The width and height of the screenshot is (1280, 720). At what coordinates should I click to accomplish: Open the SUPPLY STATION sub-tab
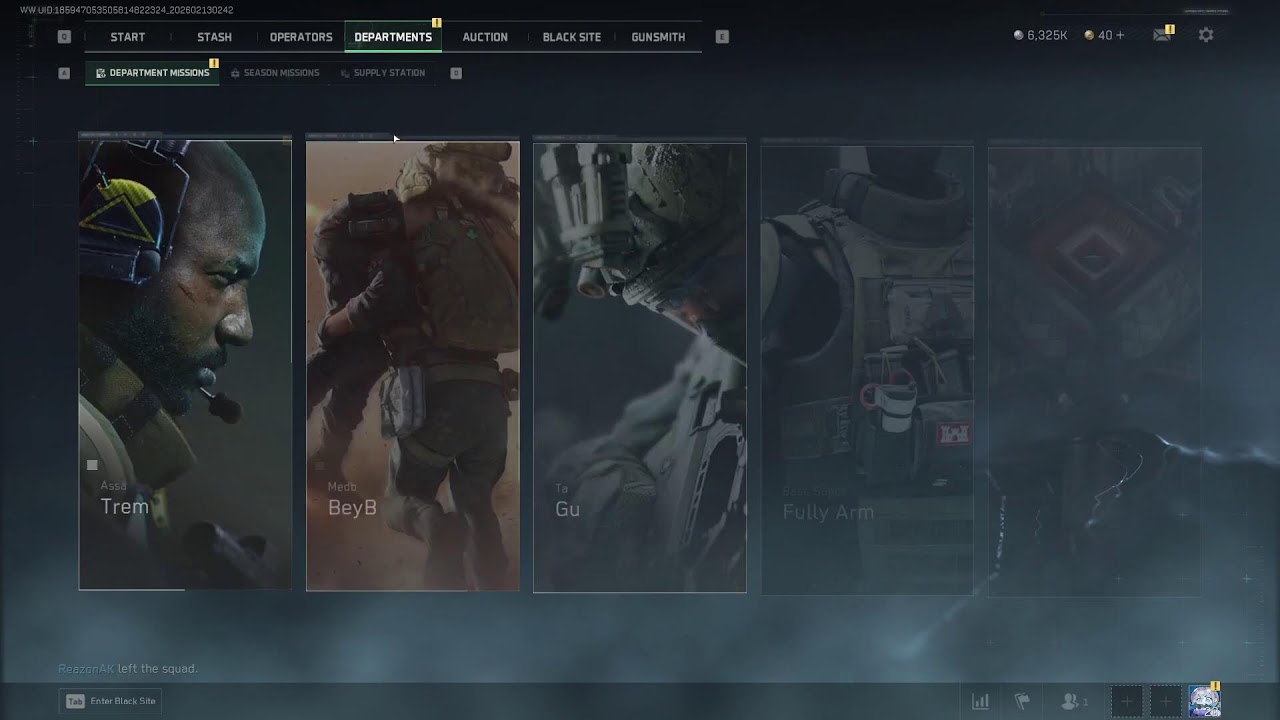383,73
